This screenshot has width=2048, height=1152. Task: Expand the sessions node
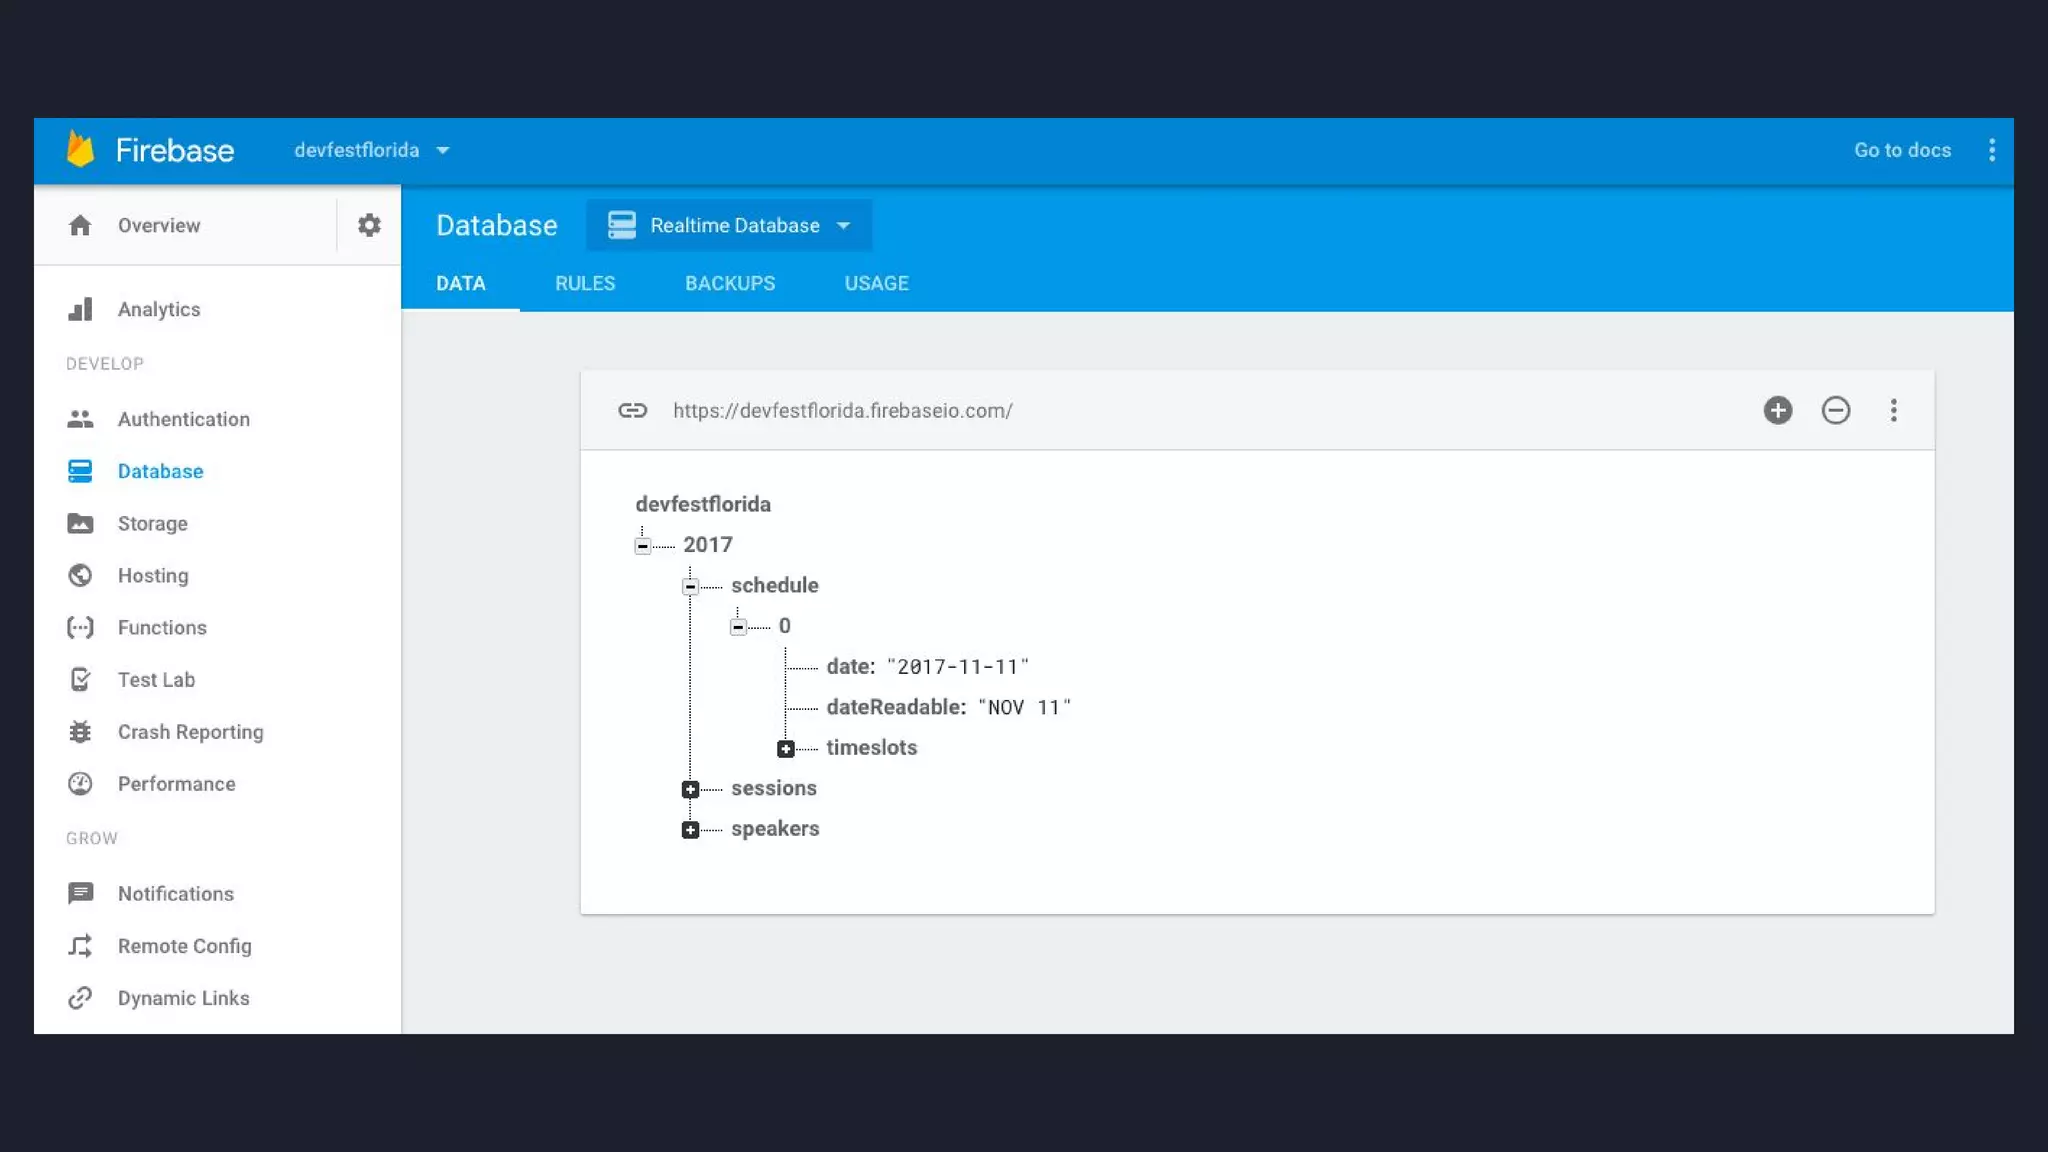[x=690, y=790]
